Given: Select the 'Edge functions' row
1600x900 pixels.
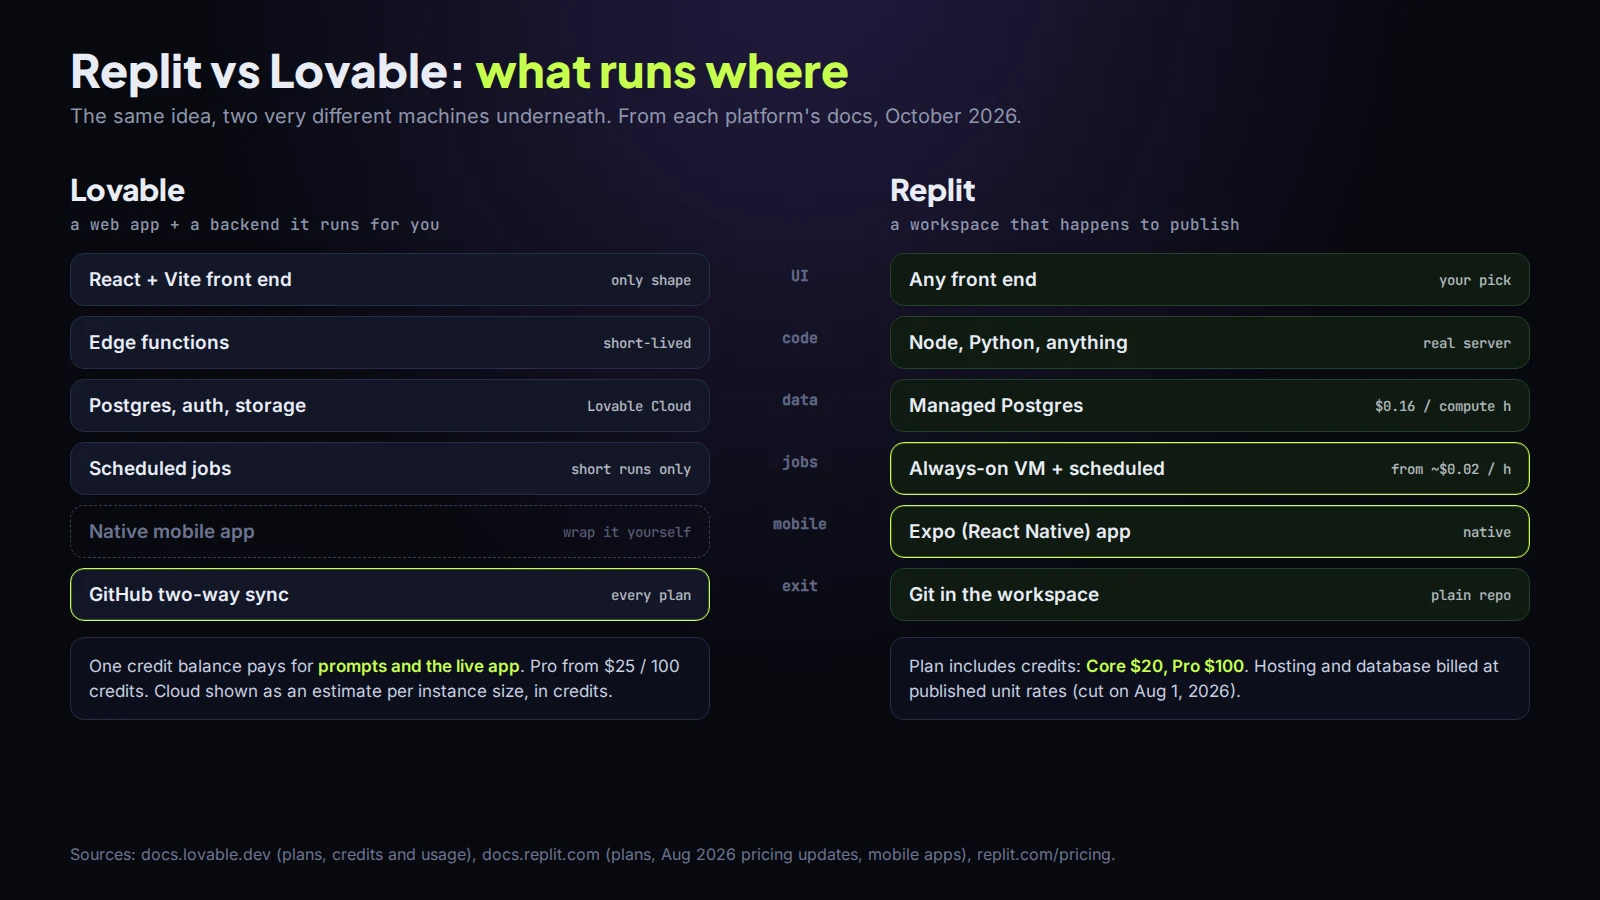Looking at the screenshot, I should [390, 343].
